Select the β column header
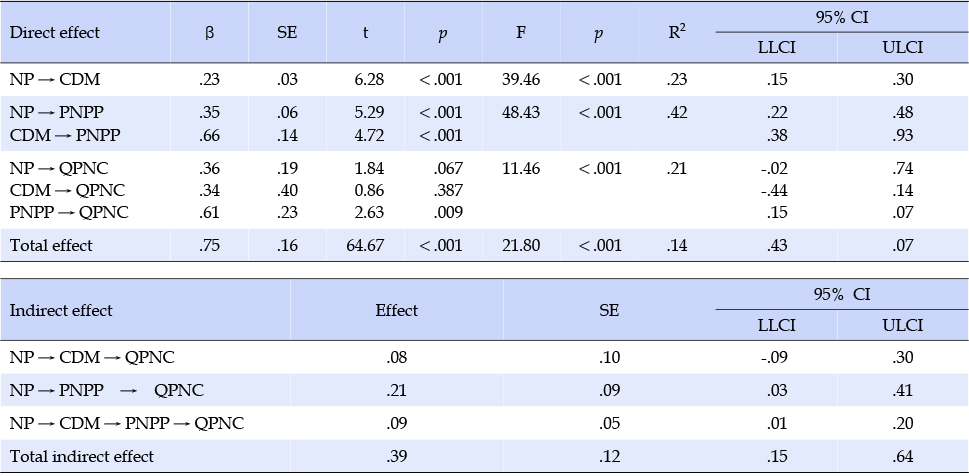The height and width of the screenshot is (476, 969). (209, 33)
